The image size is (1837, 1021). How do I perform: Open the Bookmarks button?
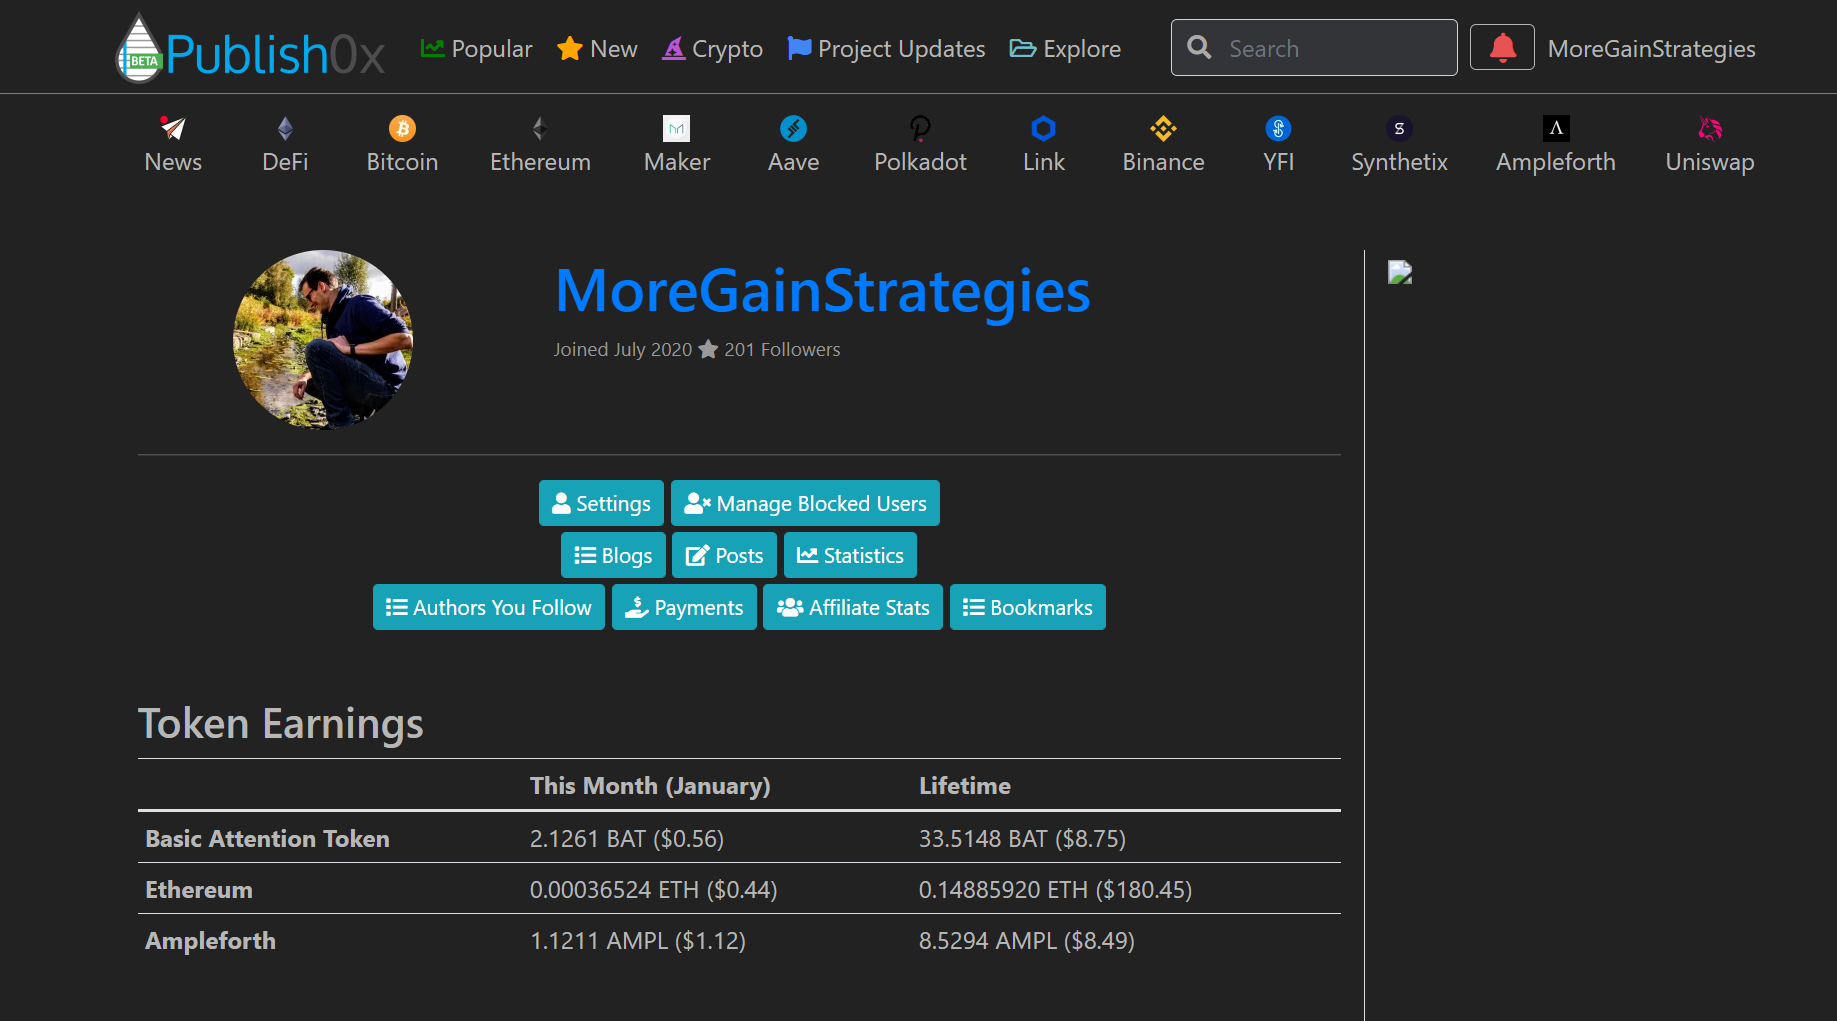point(1028,607)
